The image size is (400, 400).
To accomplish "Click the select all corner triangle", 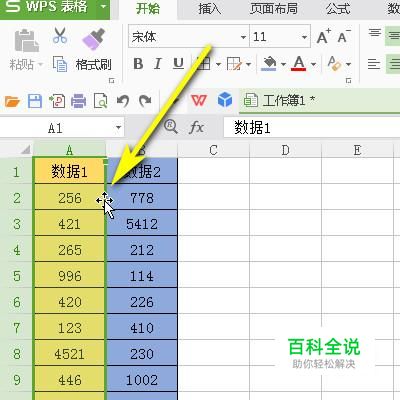I will click(26, 150).
